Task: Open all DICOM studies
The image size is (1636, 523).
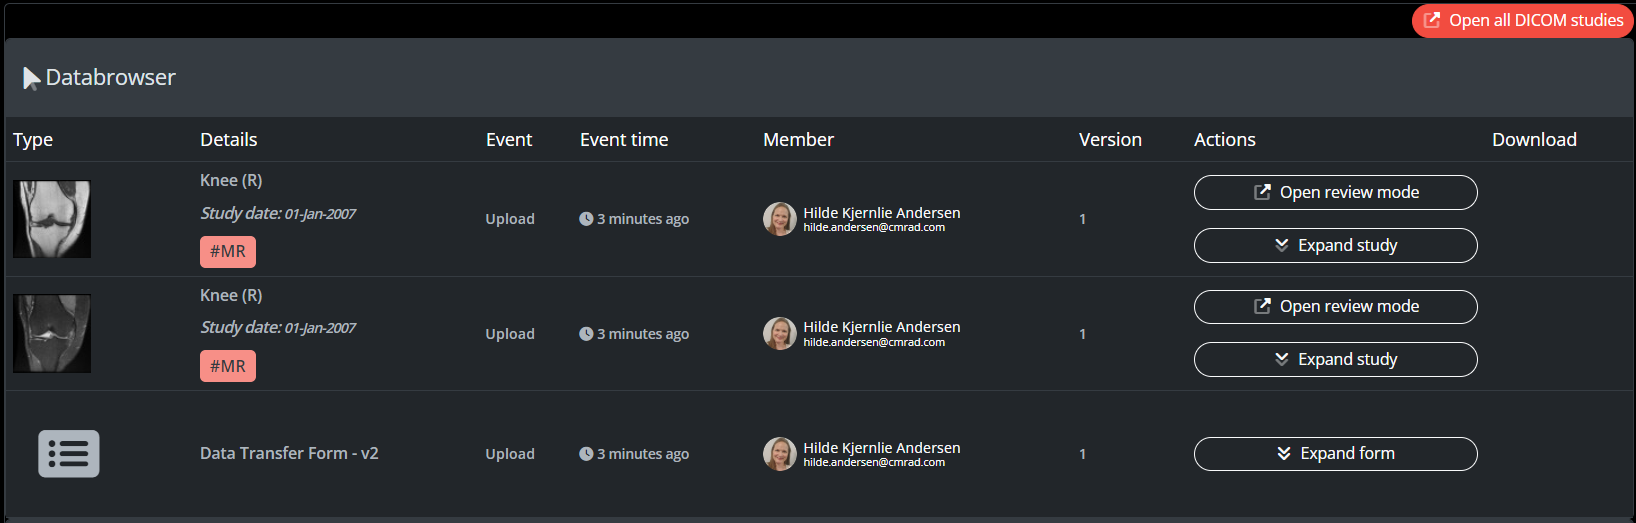Action: (1523, 20)
